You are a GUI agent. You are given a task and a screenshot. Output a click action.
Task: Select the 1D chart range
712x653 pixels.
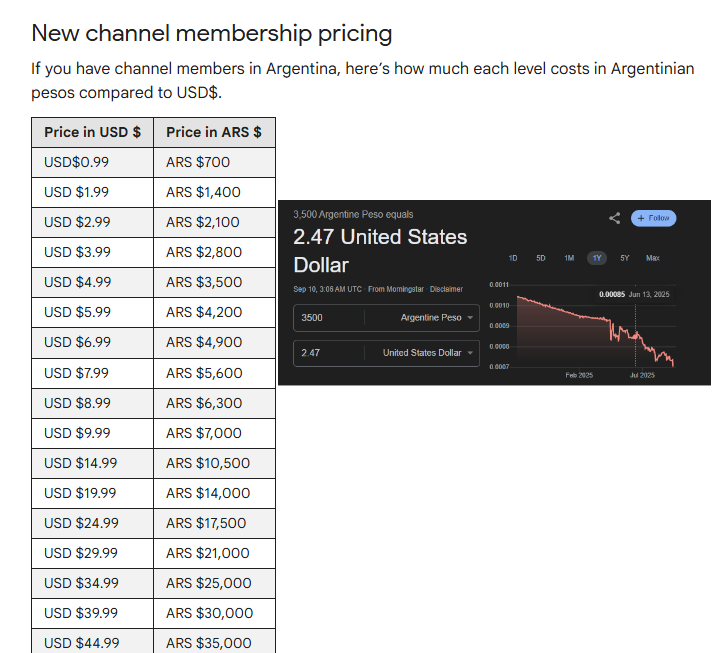[x=513, y=258]
